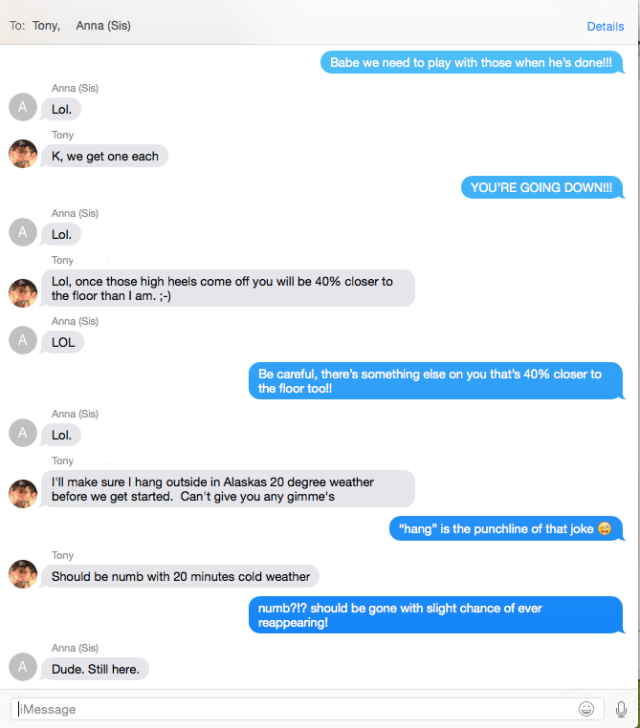Viewport: 640px width, 728px height.
Task: Click Tony's avatar beside "Should be numb" message
Action: click(23, 574)
